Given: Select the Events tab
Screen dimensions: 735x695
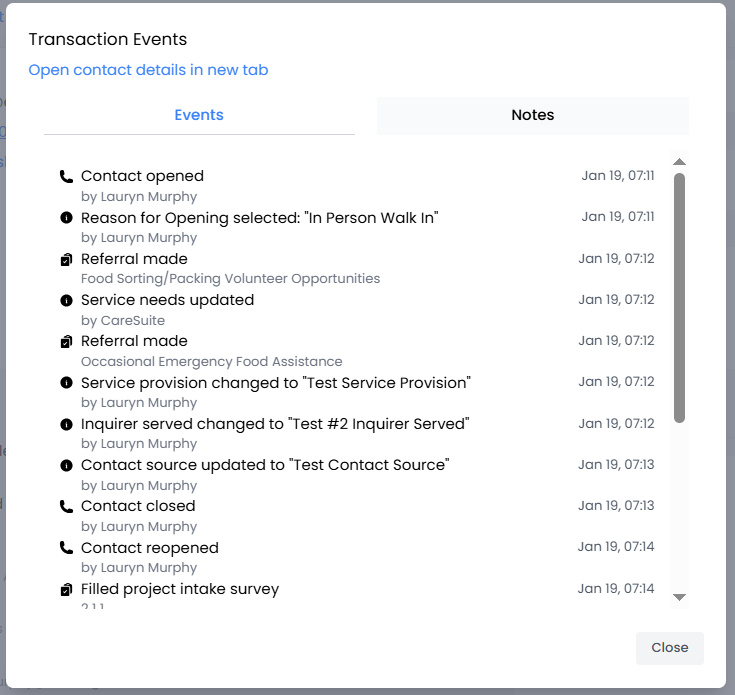Looking at the screenshot, I should click(199, 115).
